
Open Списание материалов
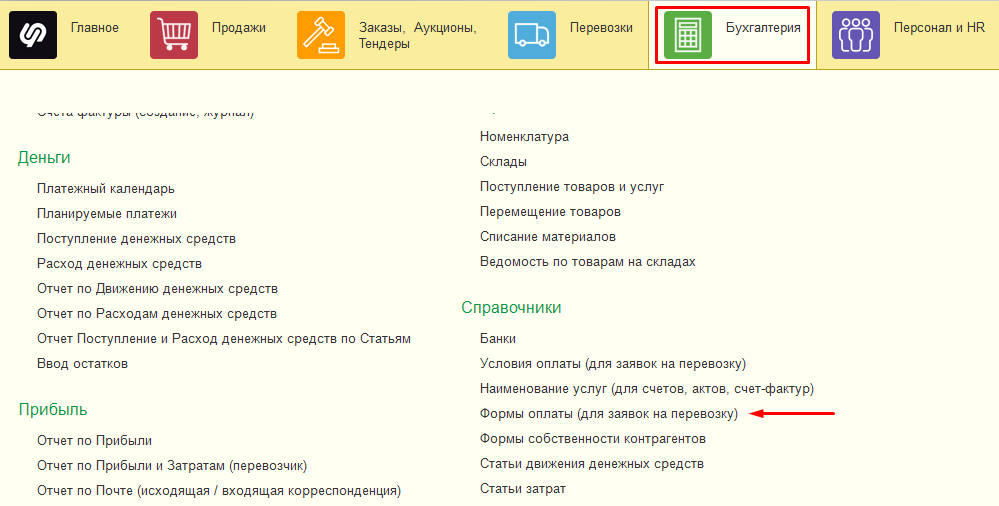point(548,236)
